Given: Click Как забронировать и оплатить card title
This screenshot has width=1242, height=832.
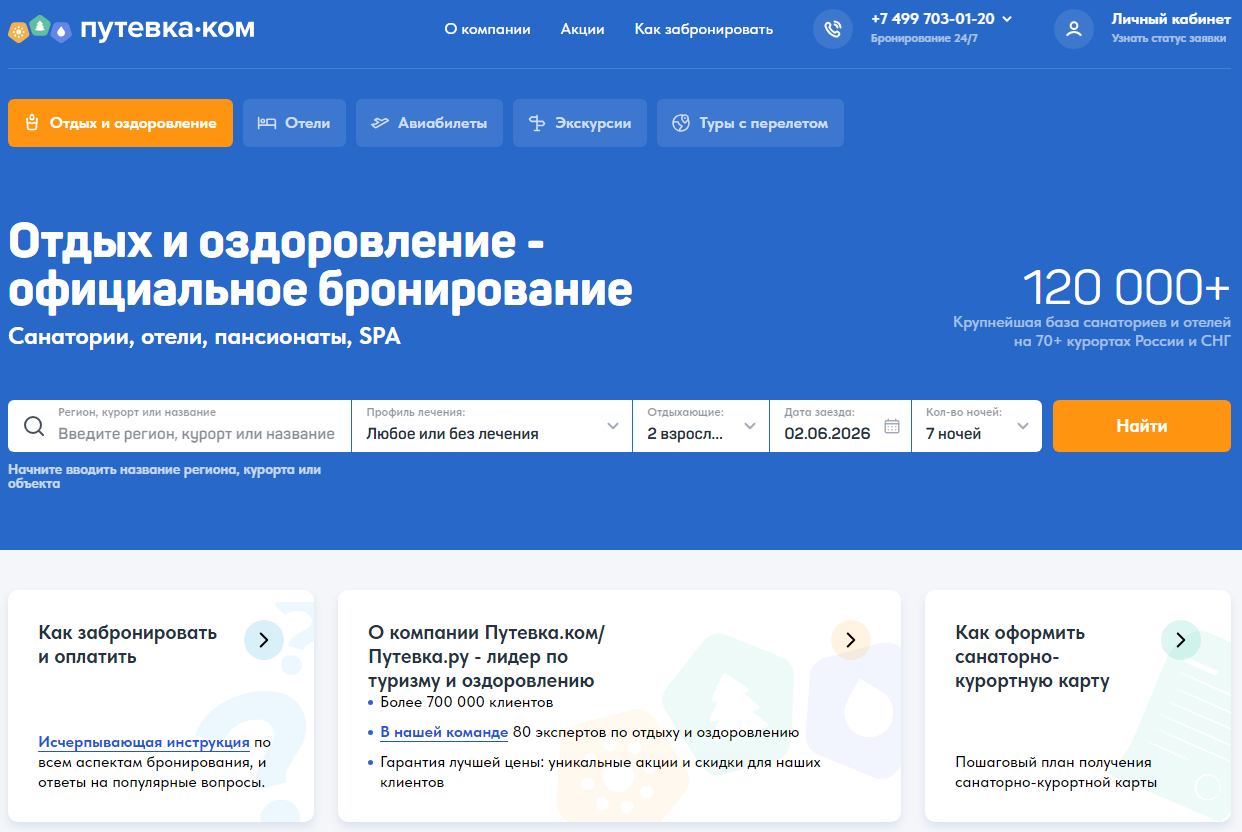Looking at the screenshot, I should pyautogui.click(x=127, y=645).
